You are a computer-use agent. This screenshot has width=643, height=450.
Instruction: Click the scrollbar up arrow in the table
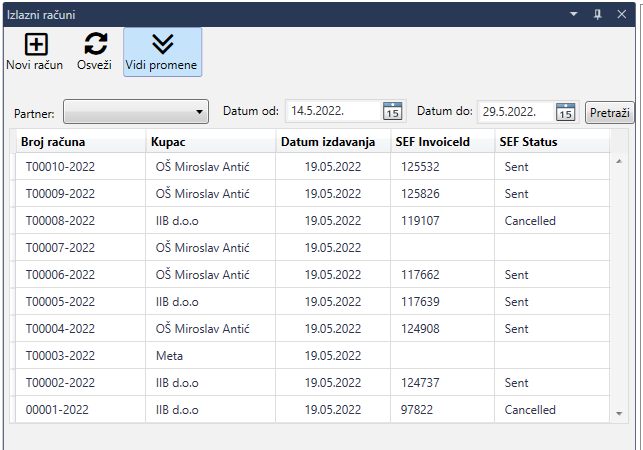[x=619, y=161]
